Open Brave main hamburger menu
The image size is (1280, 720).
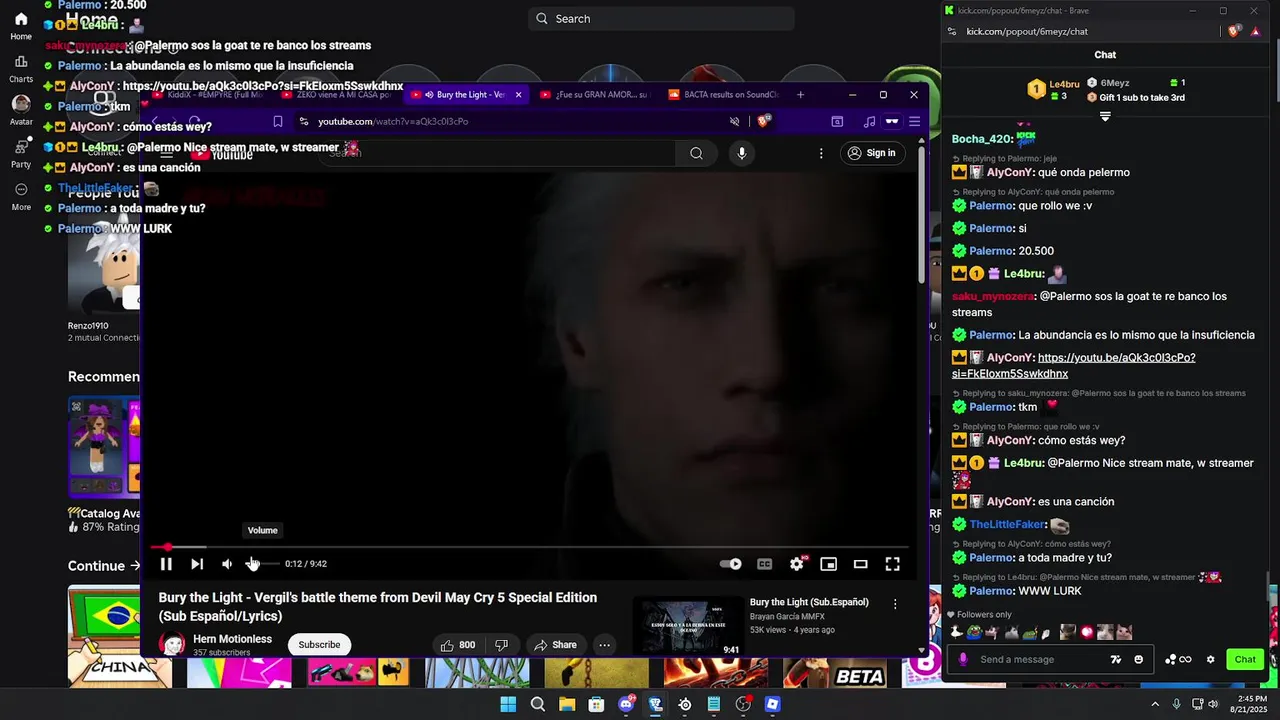[914, 122]
